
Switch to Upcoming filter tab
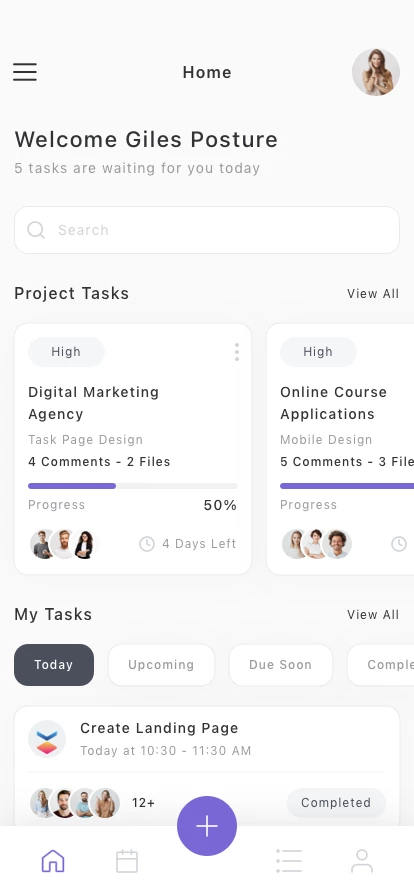click(161, 665)
